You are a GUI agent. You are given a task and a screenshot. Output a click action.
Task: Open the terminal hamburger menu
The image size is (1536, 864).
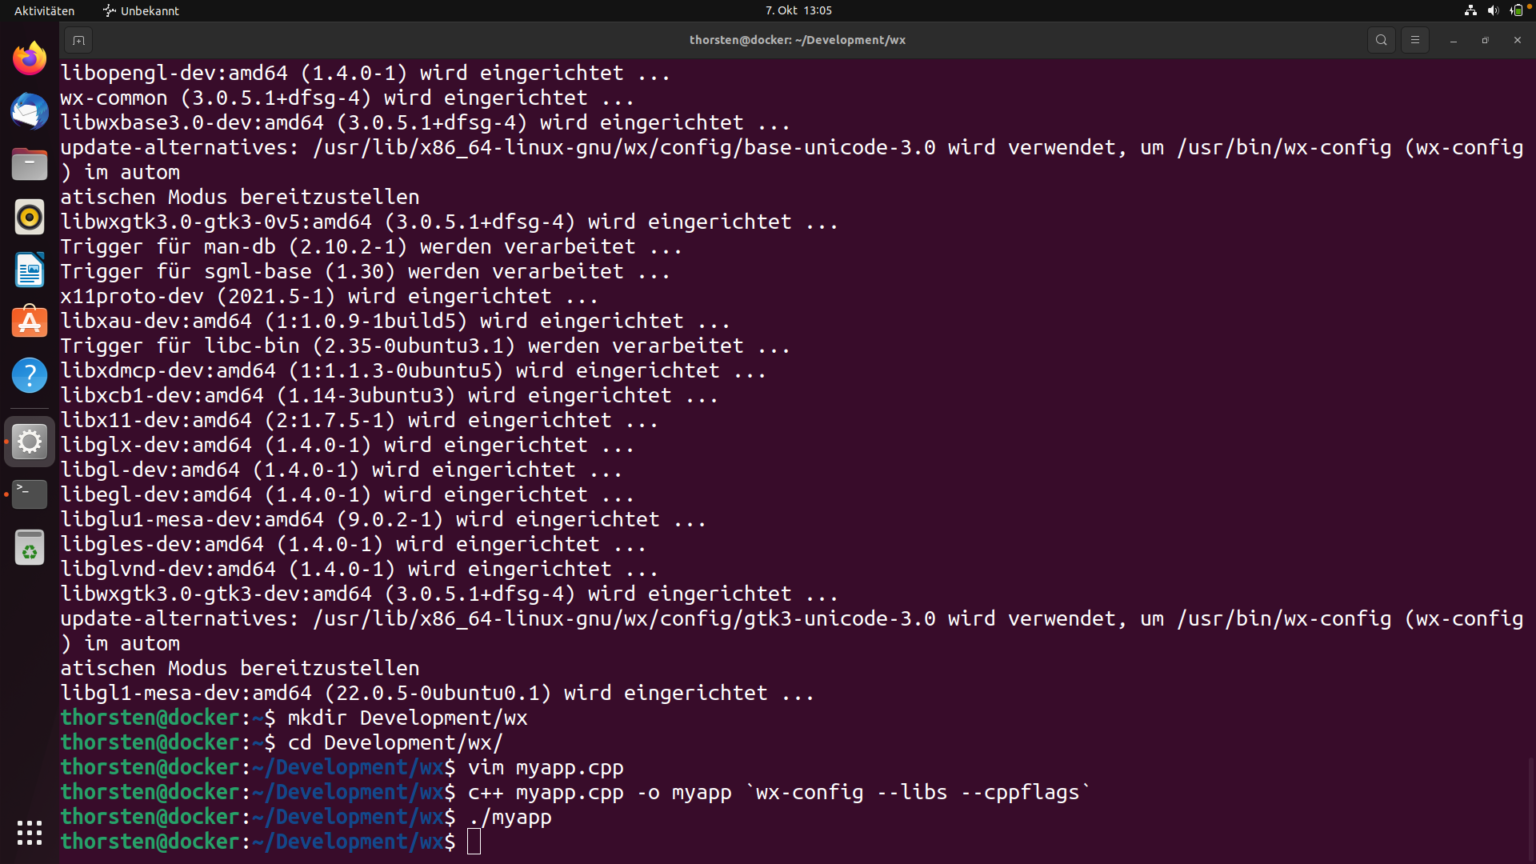click(x=1414, y=40)
